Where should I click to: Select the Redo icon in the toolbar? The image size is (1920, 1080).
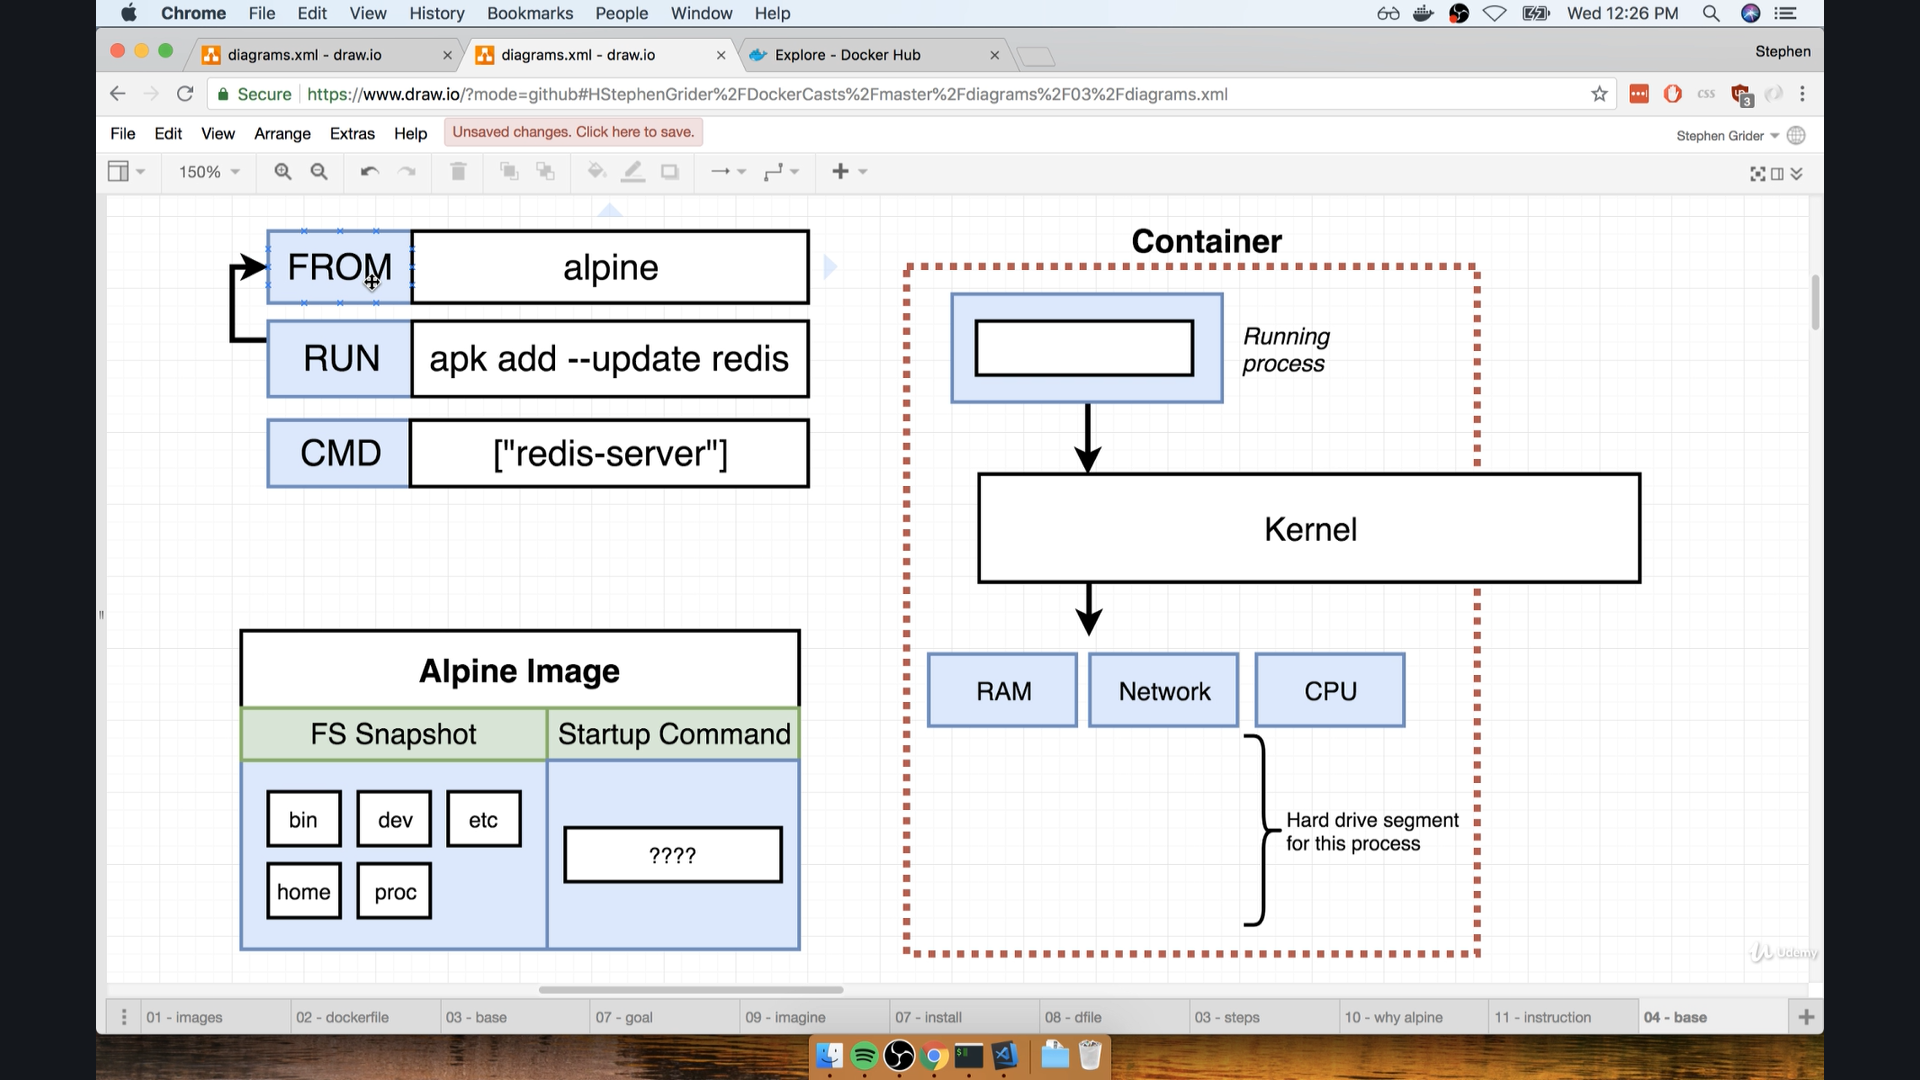(407, 171)
